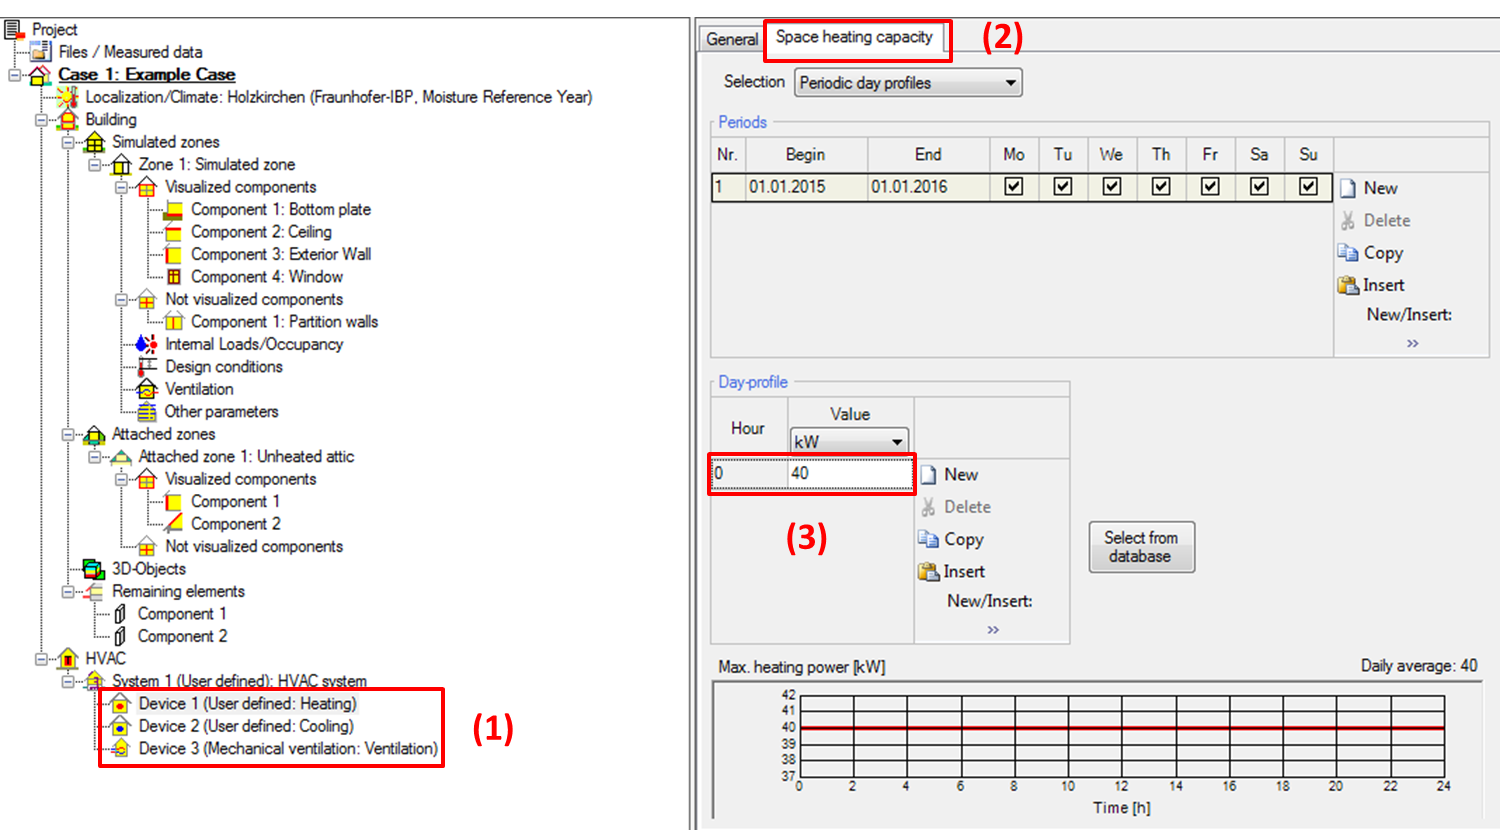Collapse the Building tree node
The image size is (1500, 830).
click(x=41, y=120)
